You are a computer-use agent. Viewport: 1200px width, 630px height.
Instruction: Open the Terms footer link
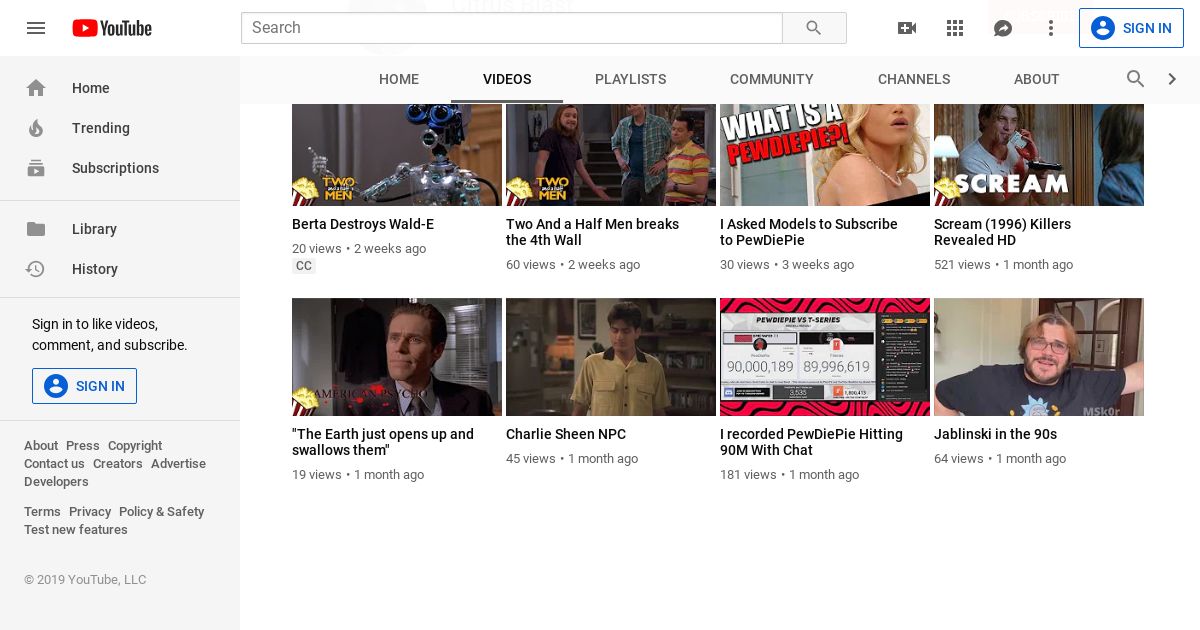42,512
